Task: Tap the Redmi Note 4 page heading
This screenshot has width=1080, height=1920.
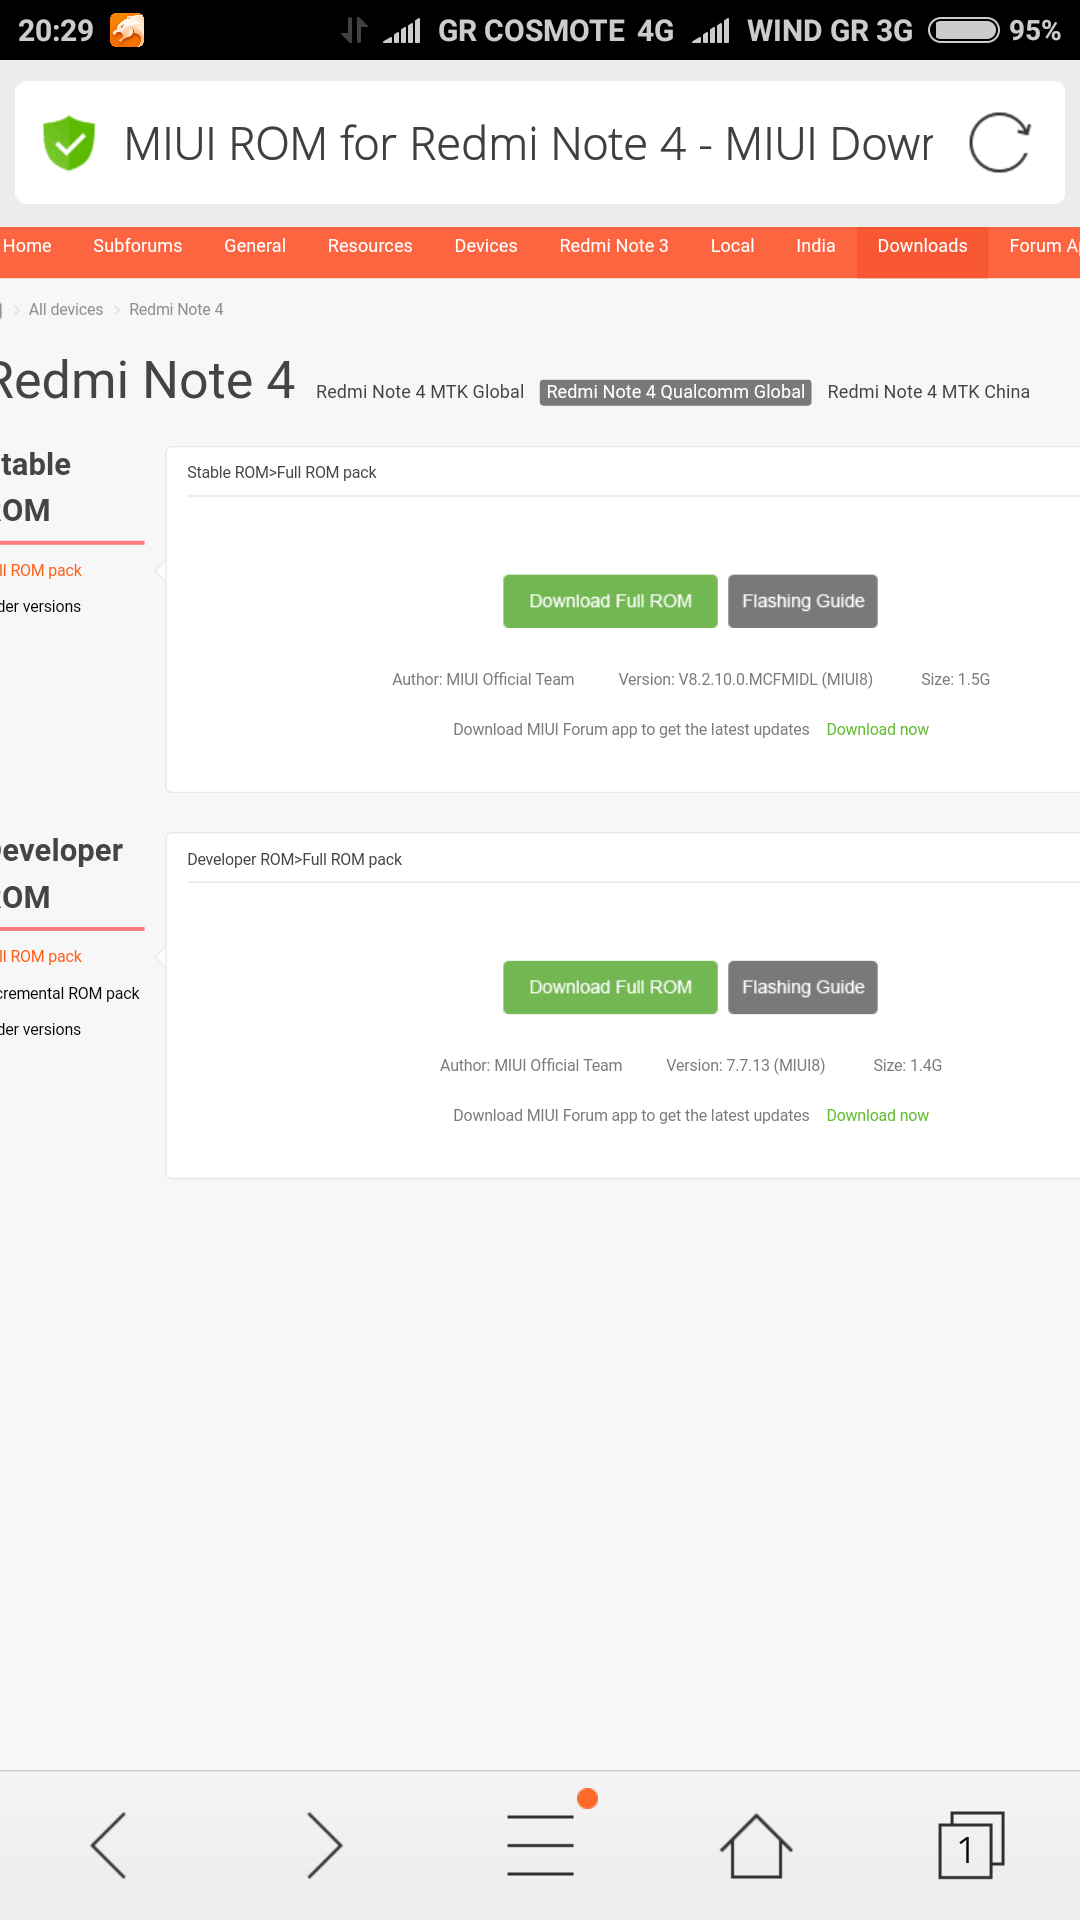Action: [x=146, y=381]
